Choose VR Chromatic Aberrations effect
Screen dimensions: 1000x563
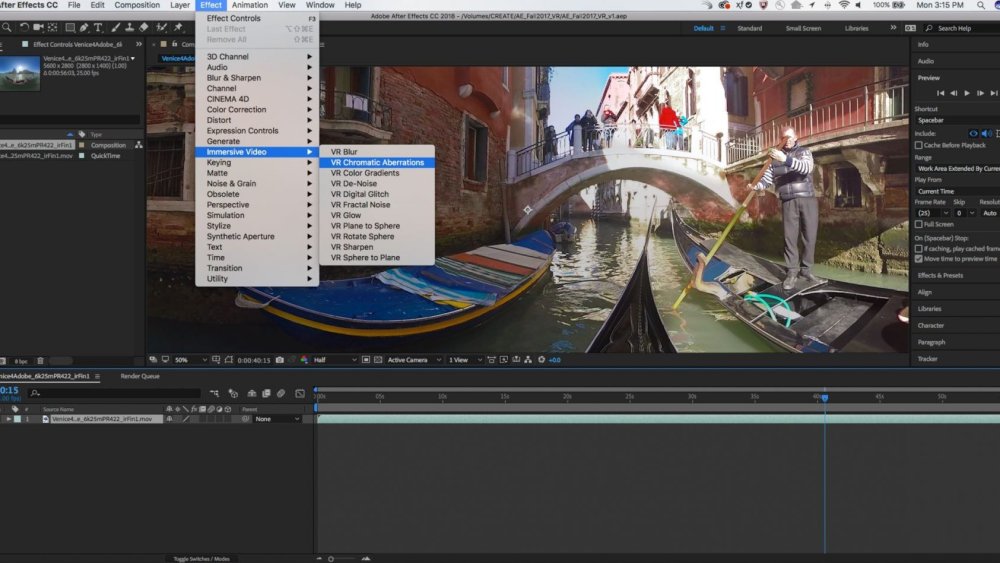377,163
